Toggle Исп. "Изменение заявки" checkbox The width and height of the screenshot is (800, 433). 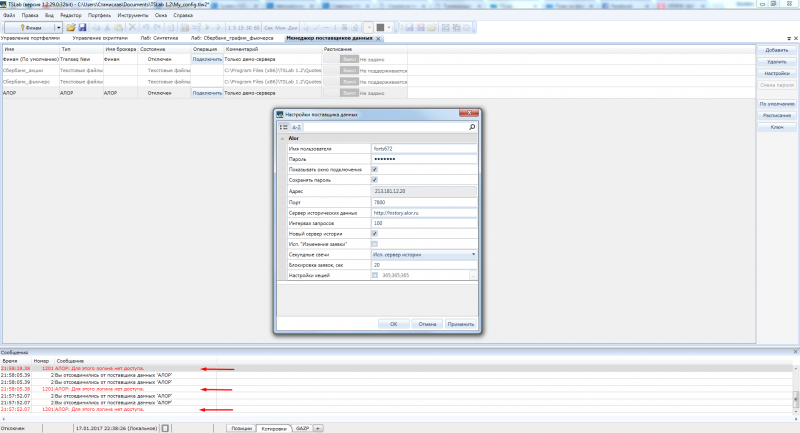[x=374, y=244]
